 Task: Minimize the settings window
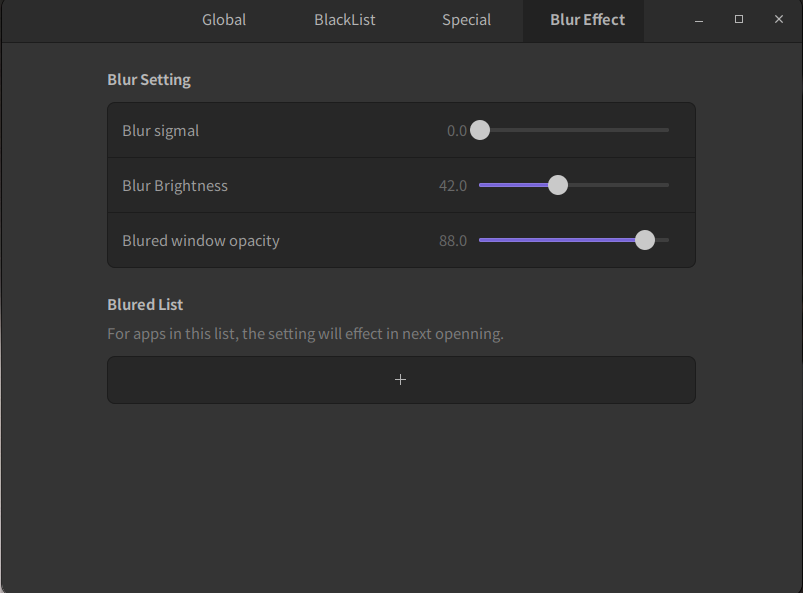pos(699,20)
